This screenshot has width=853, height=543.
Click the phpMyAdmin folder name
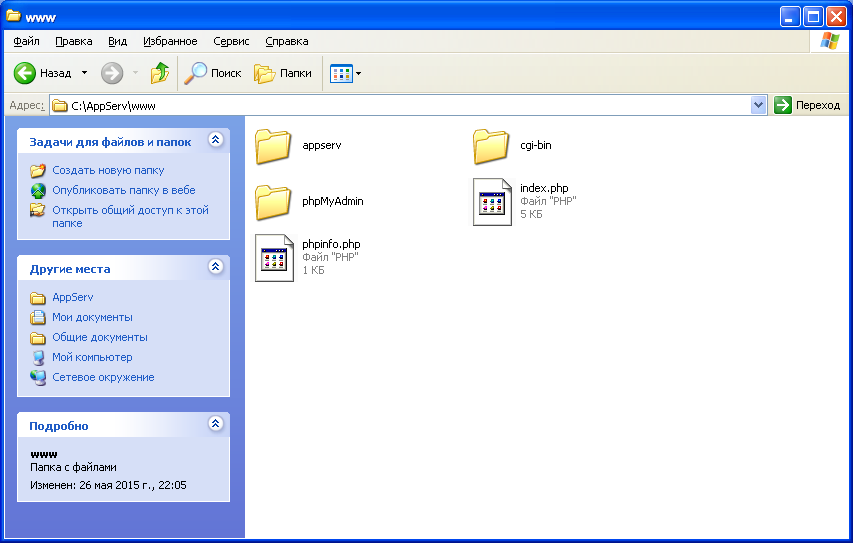coord(332,201)
